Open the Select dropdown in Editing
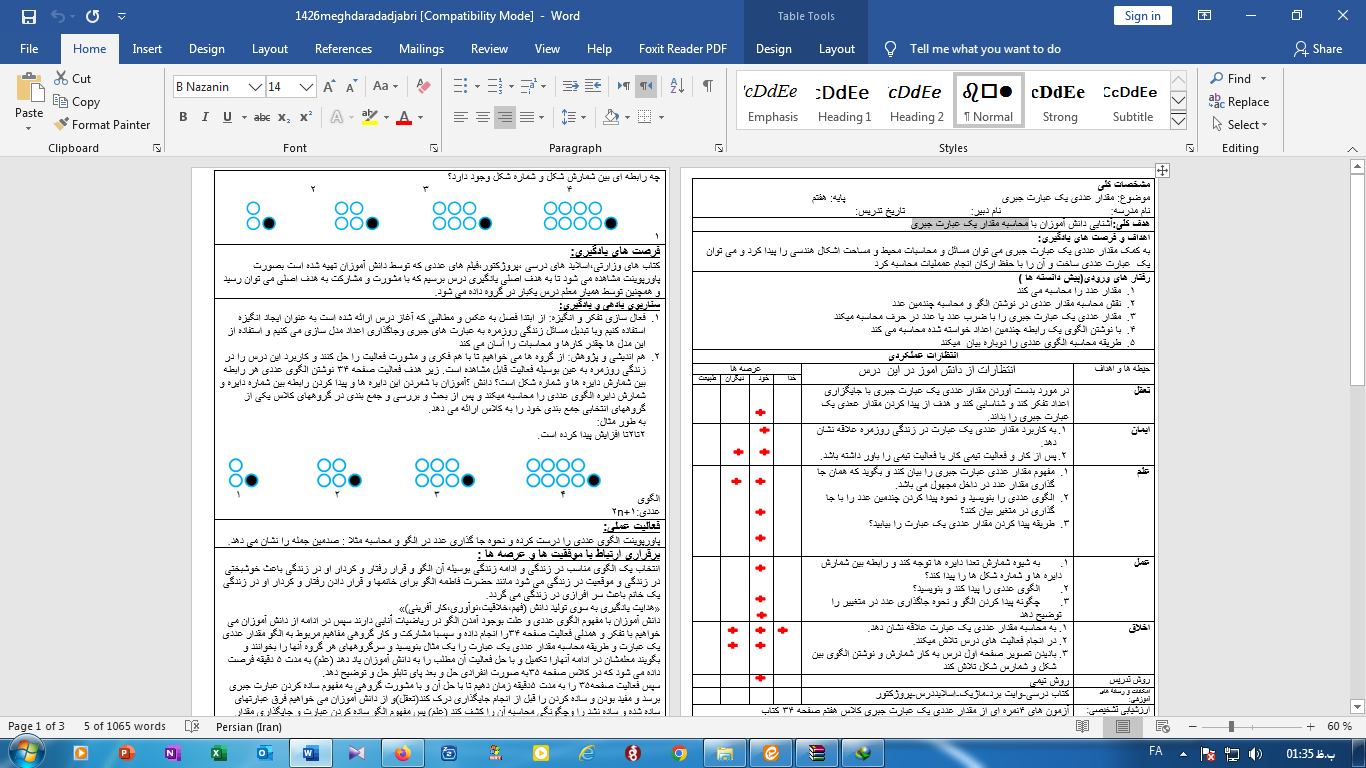Image resolution: width=1366 pixels, height=768 pixels. click(x=1238, y=125)
